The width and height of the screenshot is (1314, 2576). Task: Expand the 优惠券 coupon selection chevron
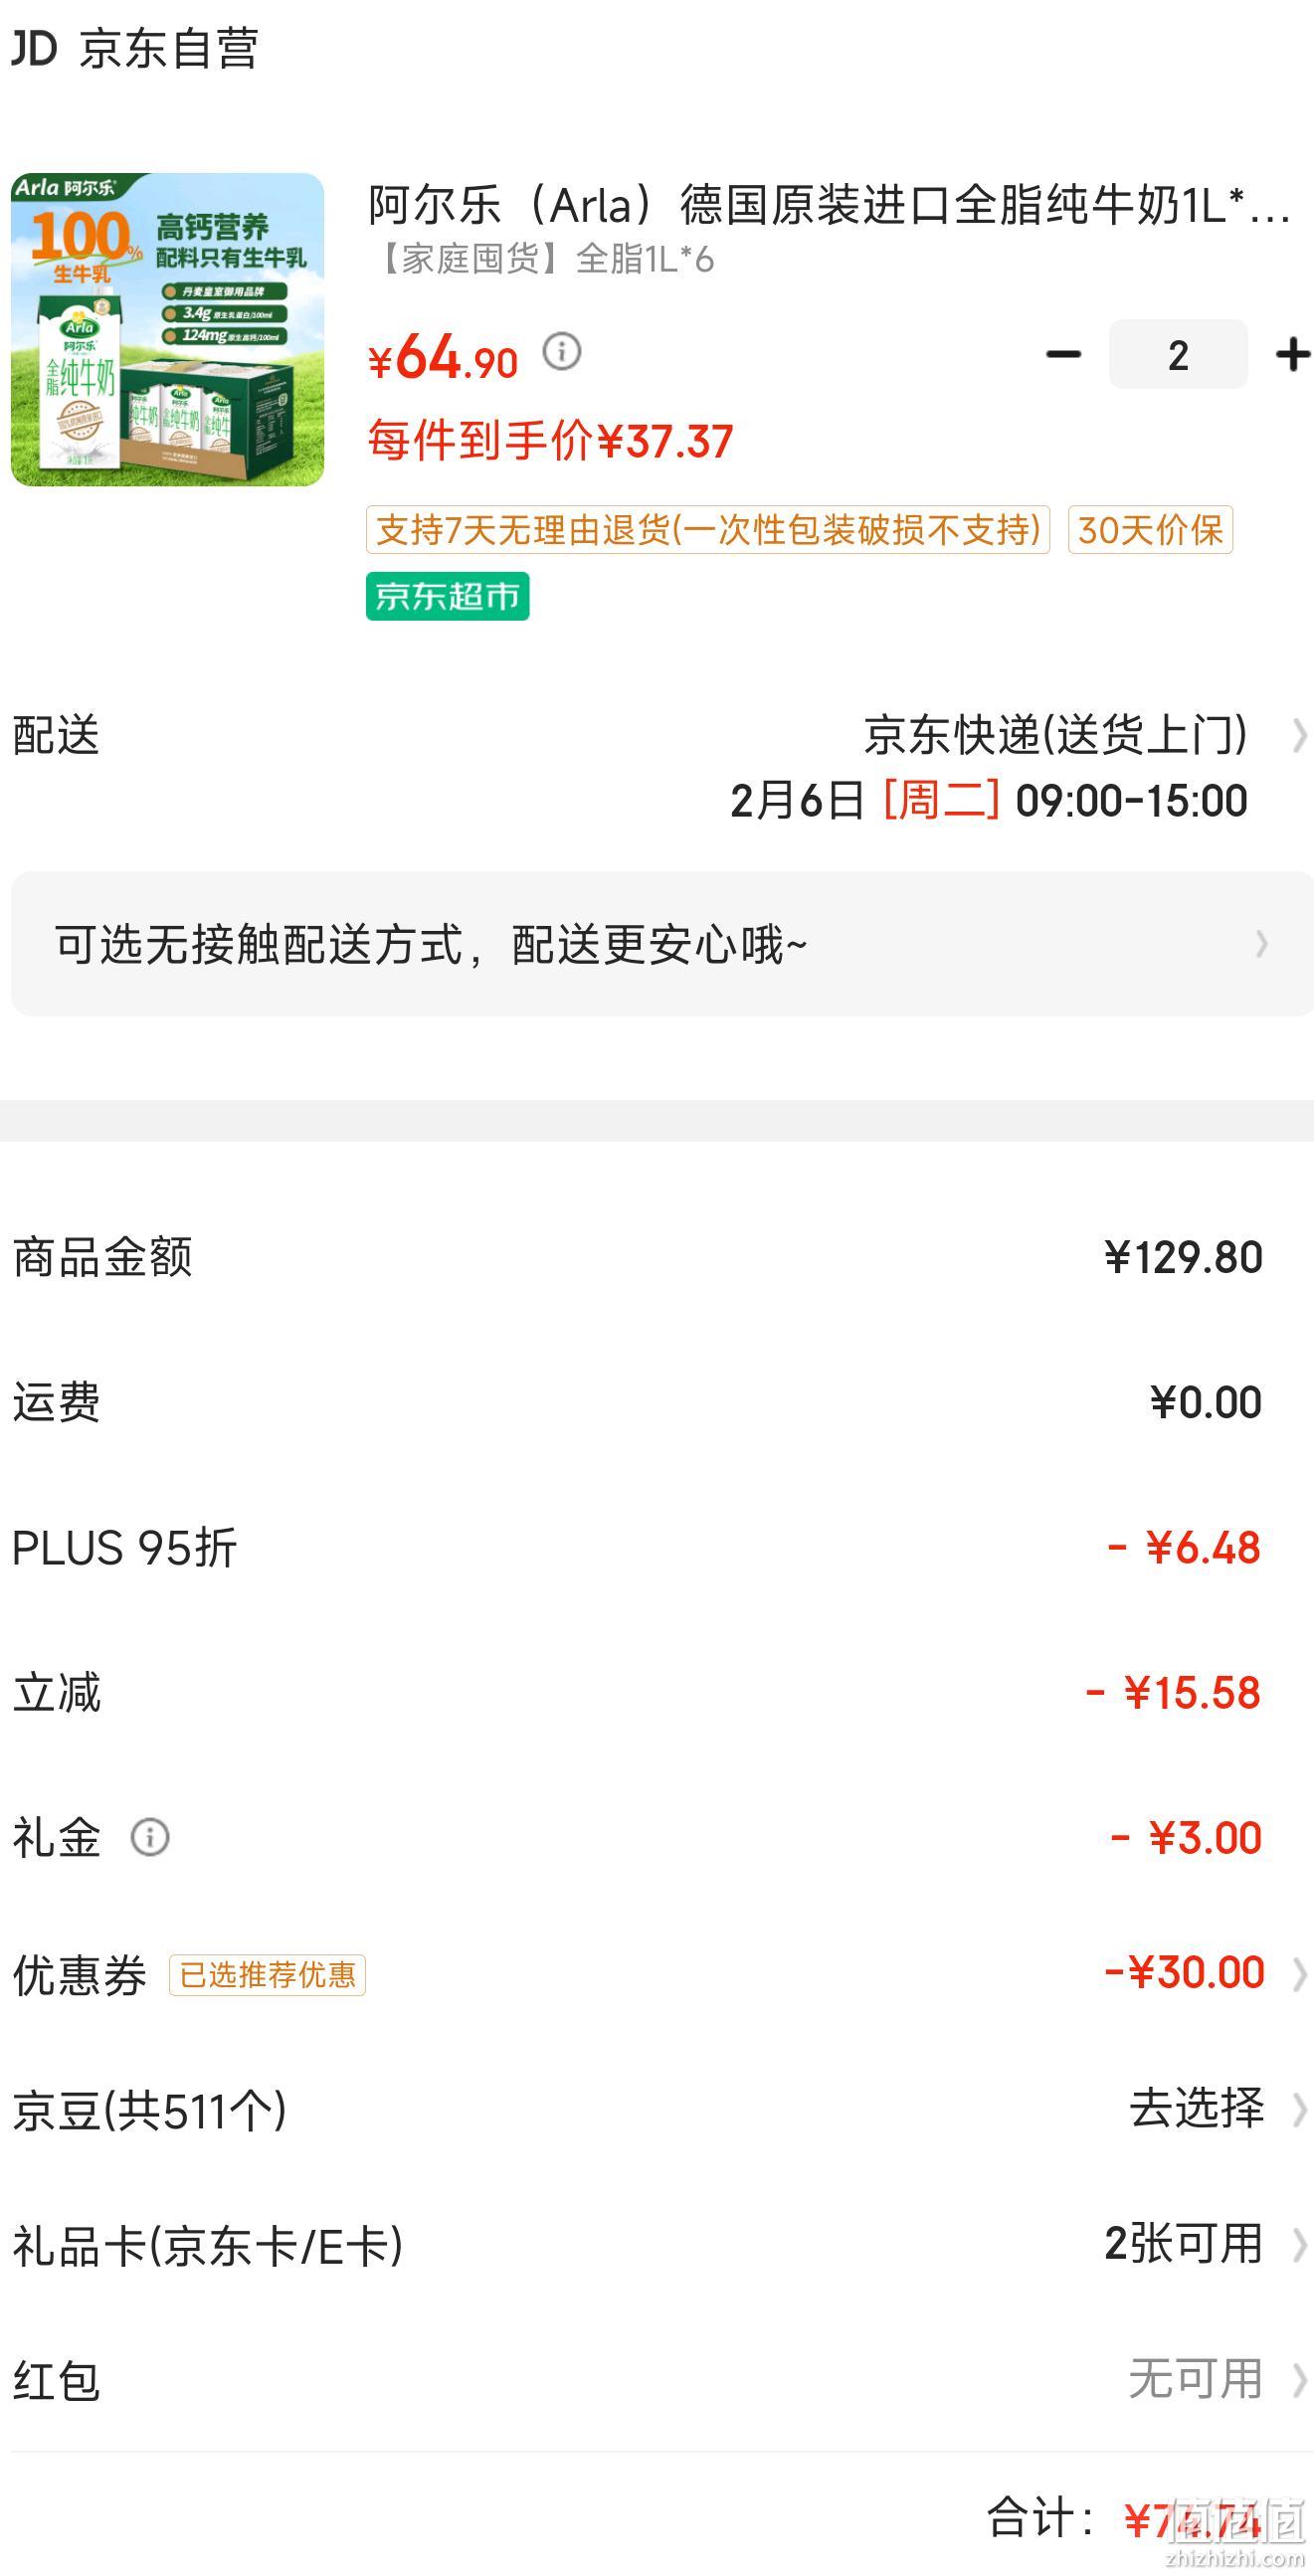pyautogui.click(x=1299, y=1974)
